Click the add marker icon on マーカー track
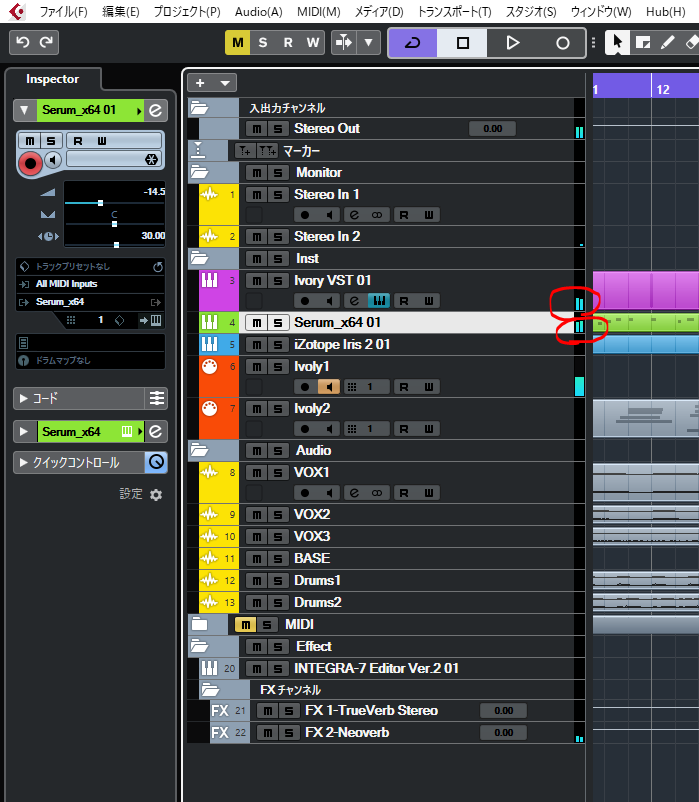Viewport: 699px width, 802px height. coord(245,151)
